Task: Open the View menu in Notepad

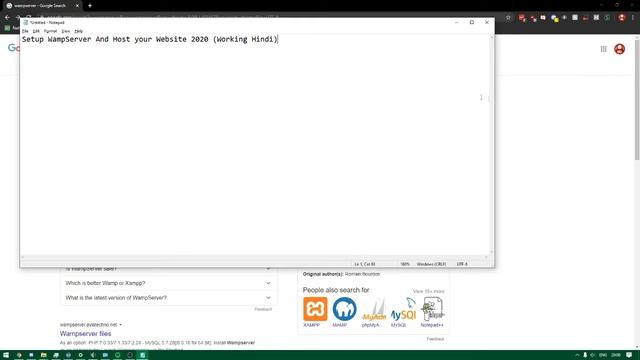Action: point(66,31)
